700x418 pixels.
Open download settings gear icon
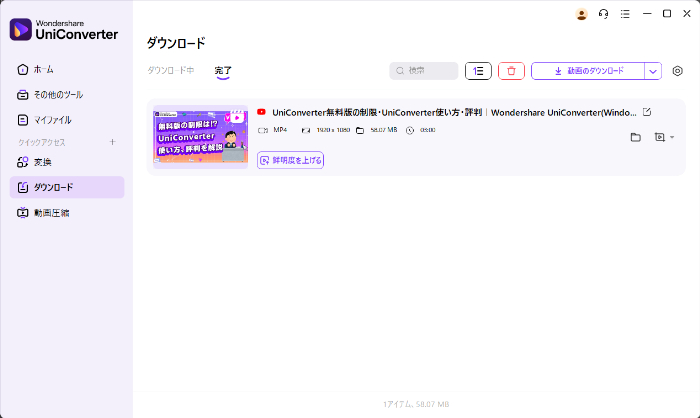pos(677,71)
